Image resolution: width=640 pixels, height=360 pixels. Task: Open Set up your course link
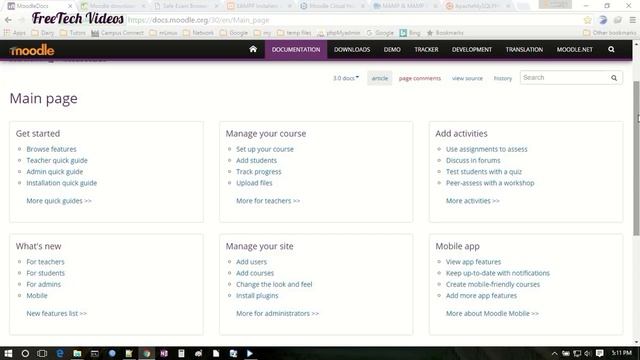click(264, 149)
